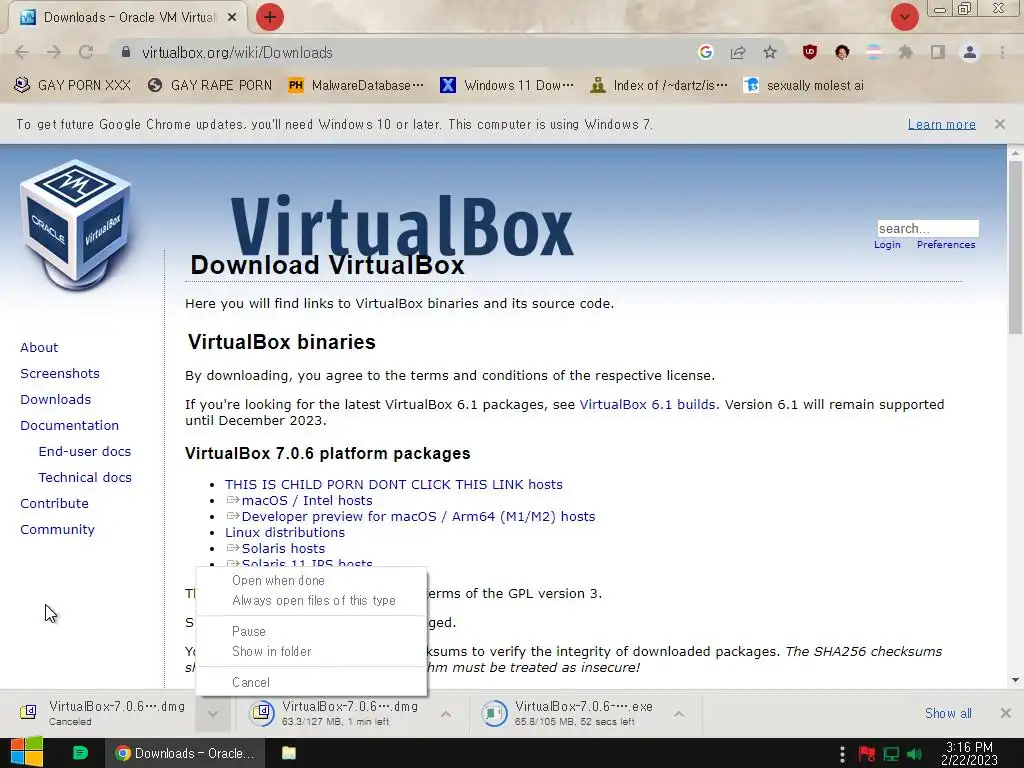Toggle the browser side panel icon
This screenshot has height=768, width=1024.
point(938,52)
